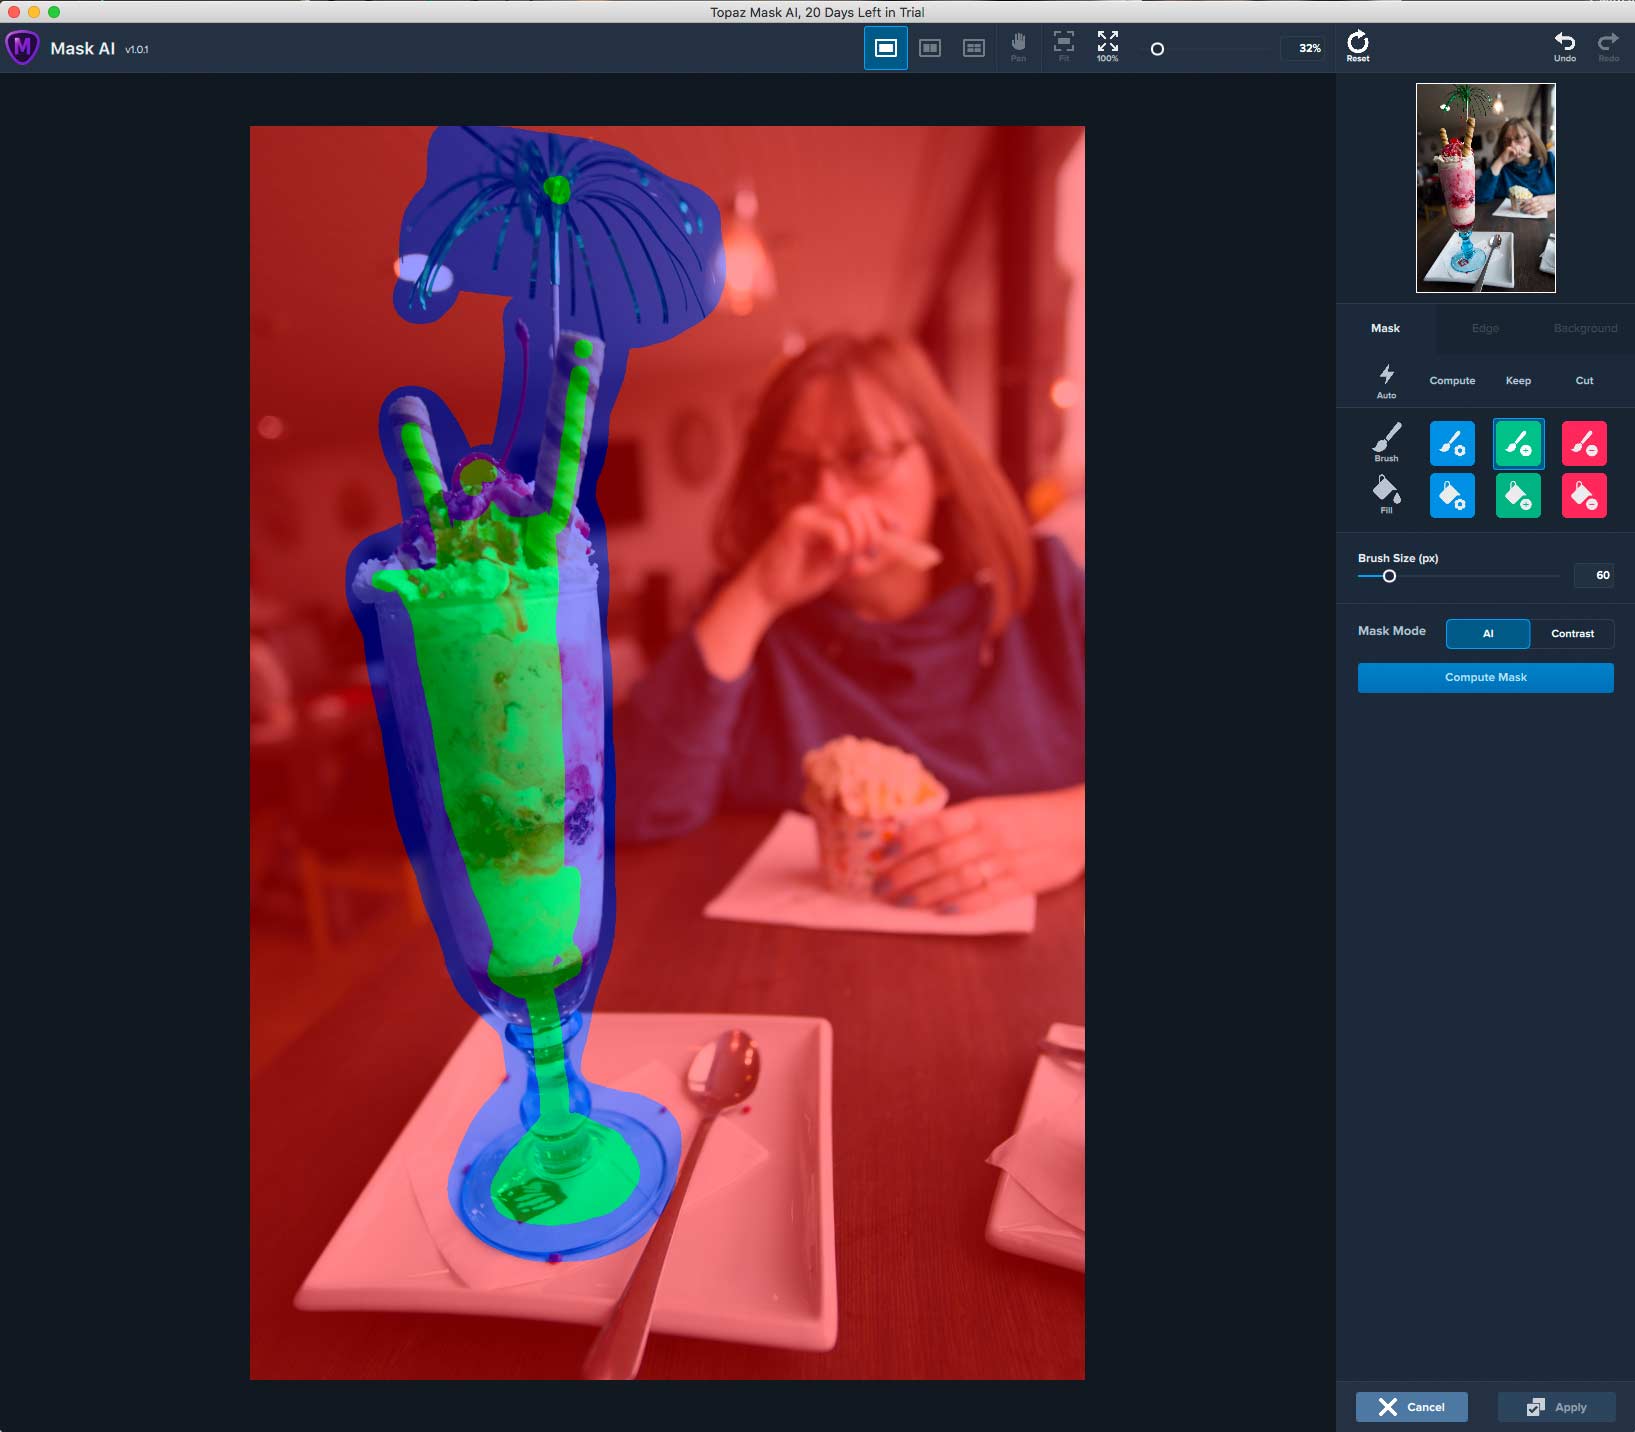Click the macOS green fullscreen window button
This screenshot has height=1432, width=1635.
click(x=54, y=12)
